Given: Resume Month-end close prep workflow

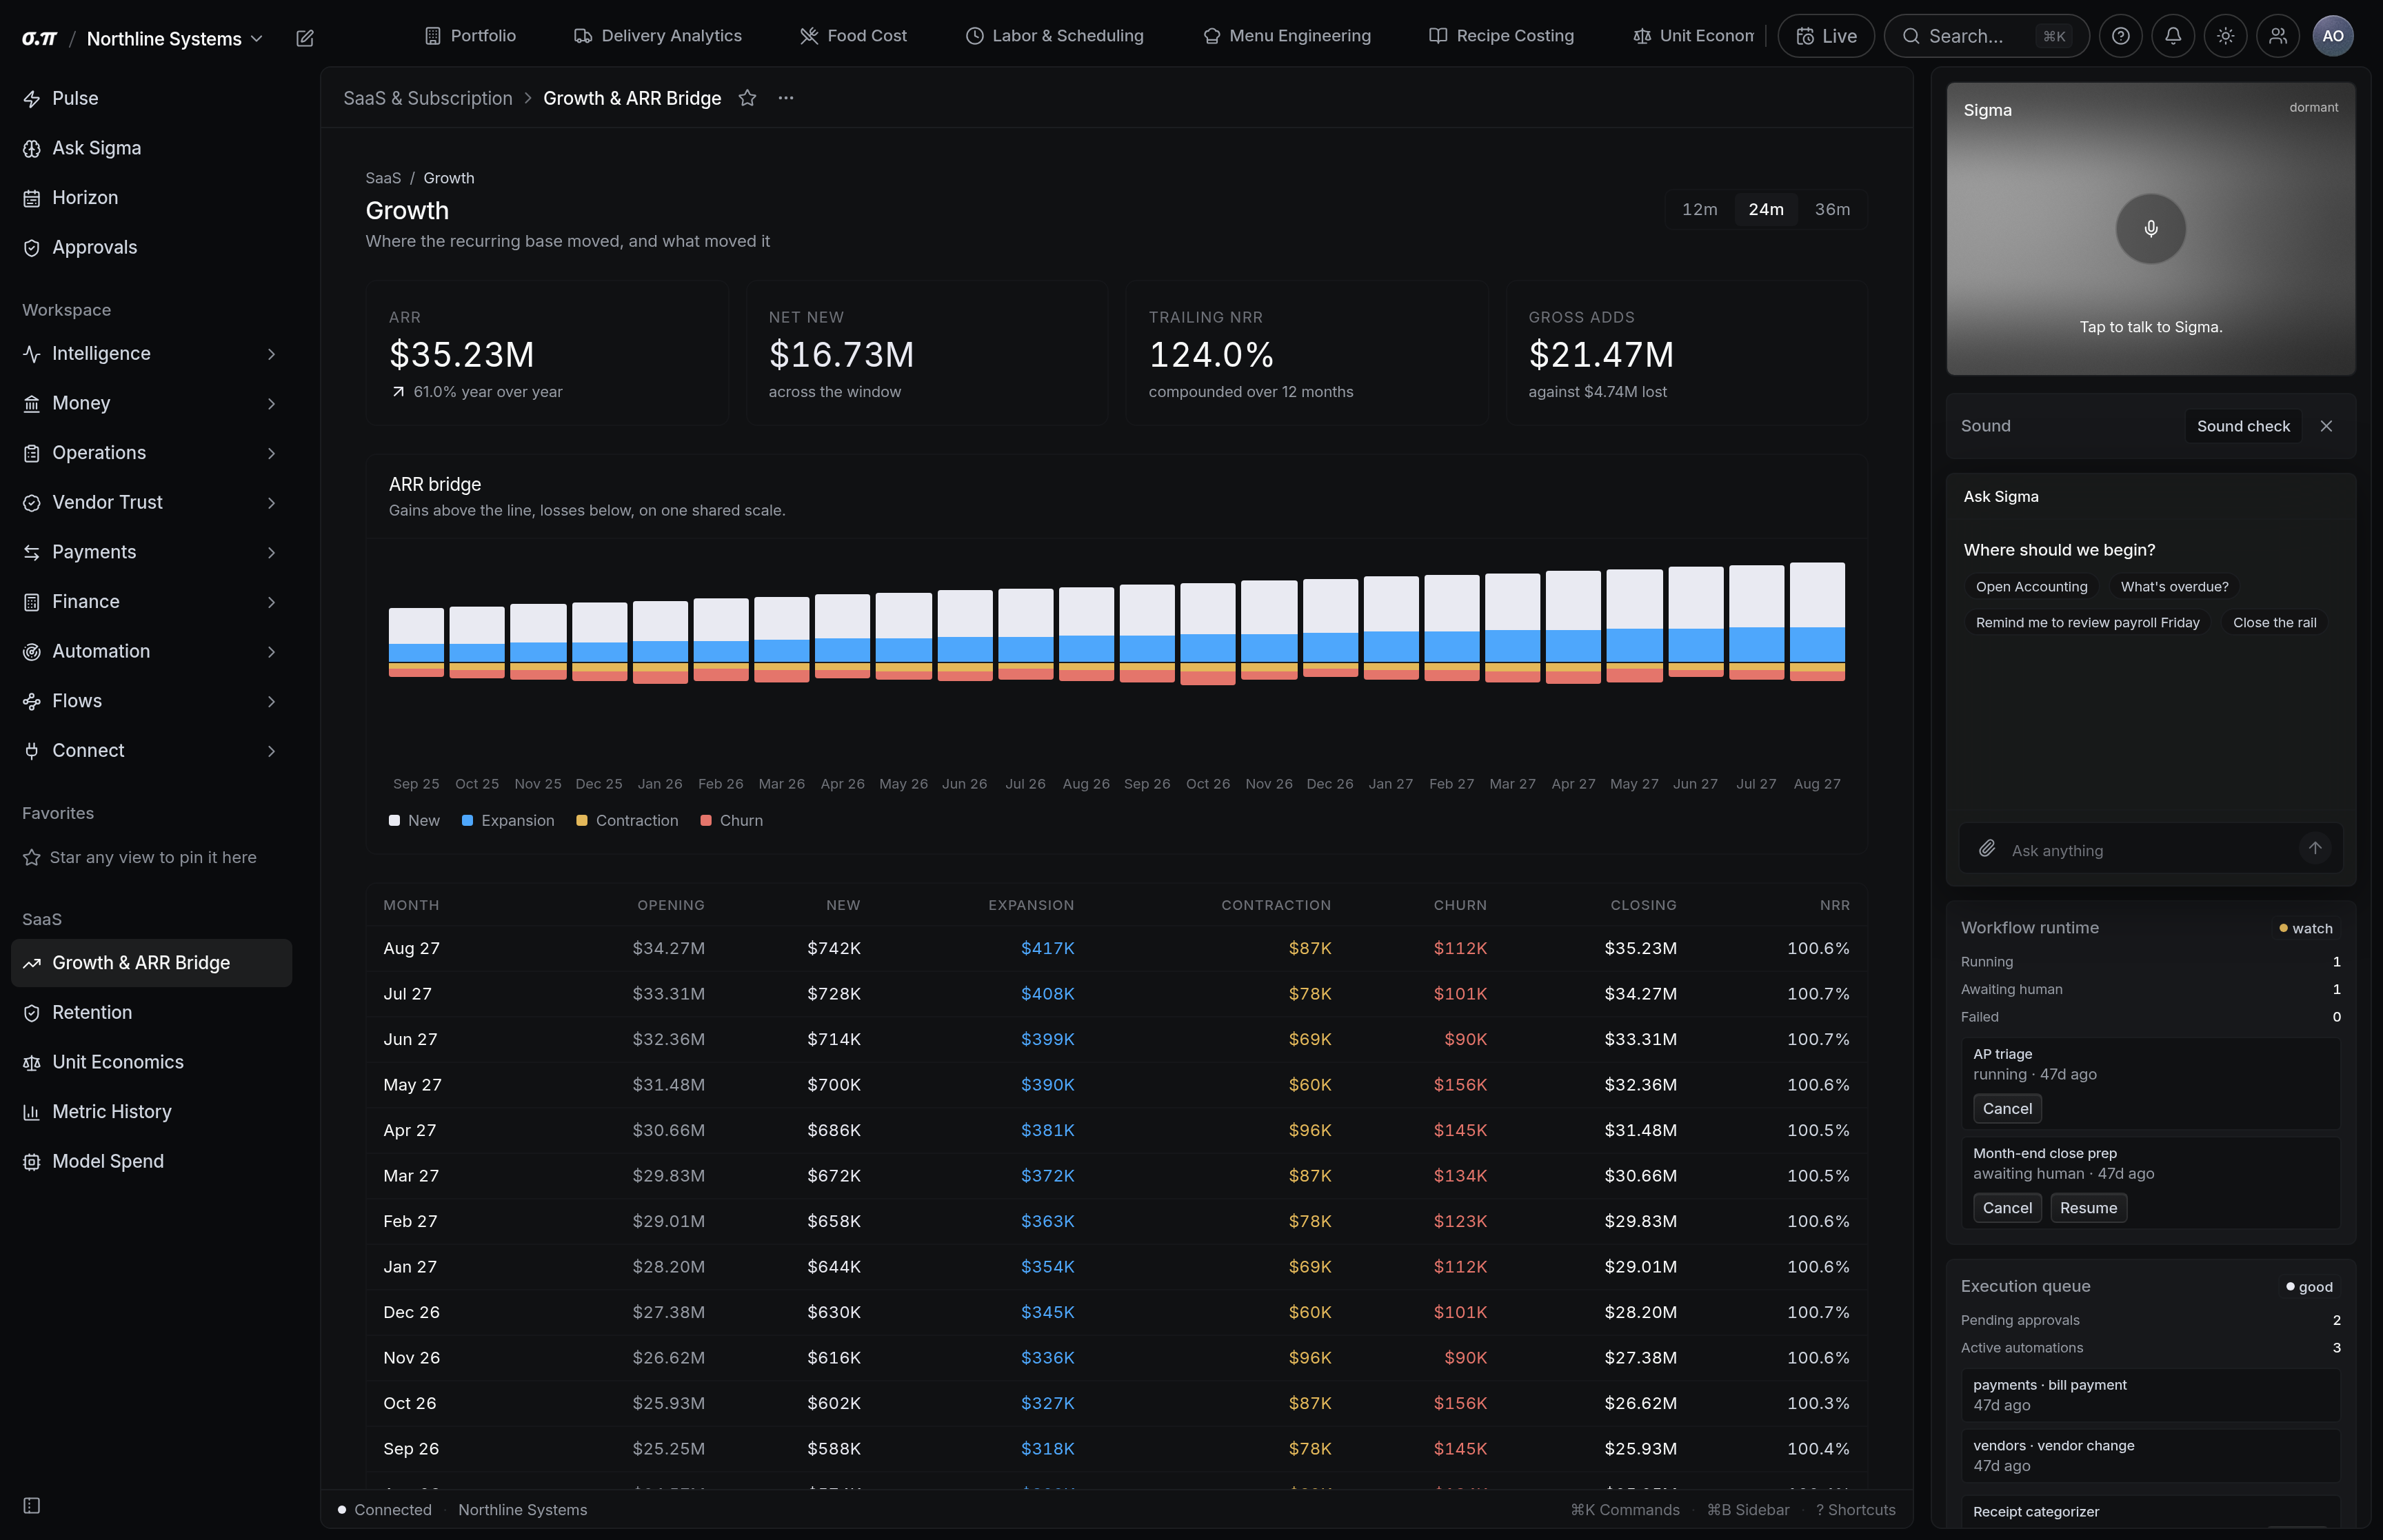Looking at the screenshot, I should 2088,1208.
